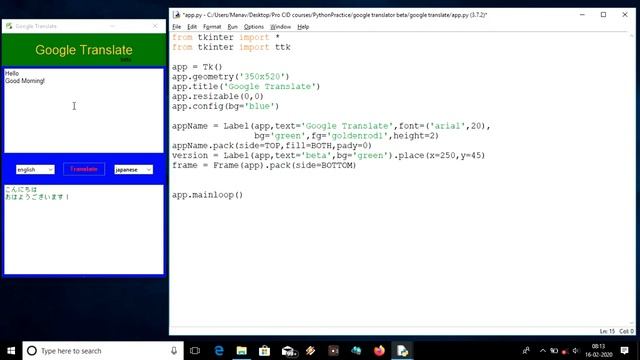Click the Translate button in Google Translate app

pos(84,169)
